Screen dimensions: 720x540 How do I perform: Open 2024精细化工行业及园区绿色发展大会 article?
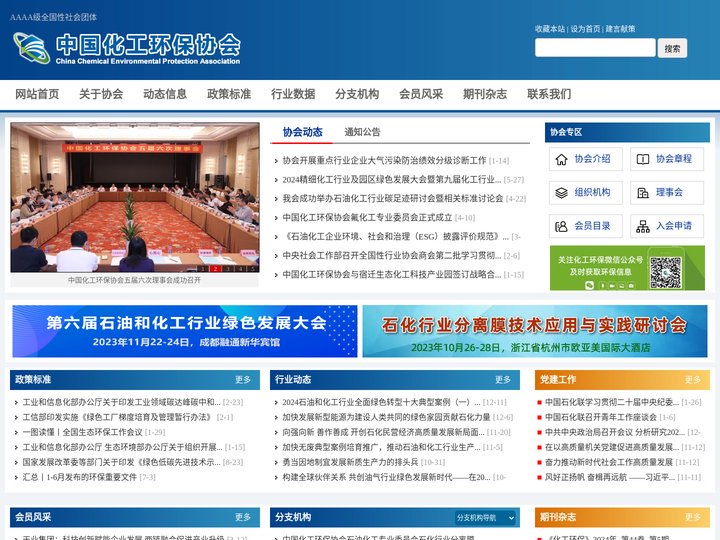coord(392,180)
